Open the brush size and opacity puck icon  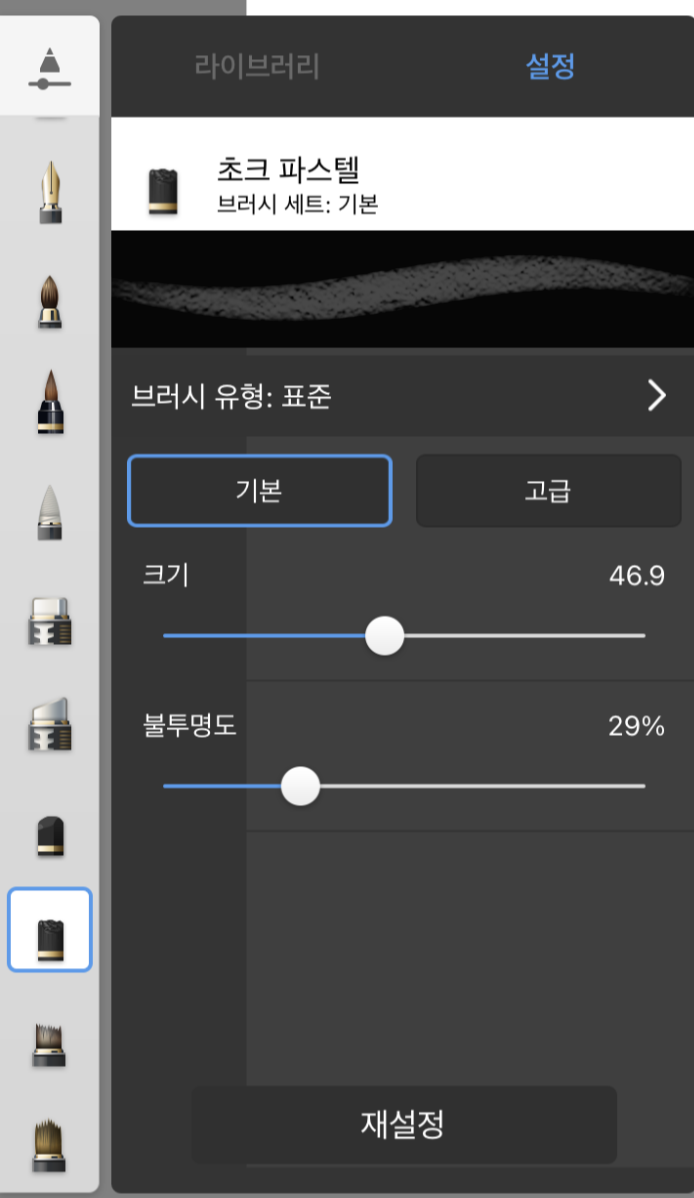[50, 68]
